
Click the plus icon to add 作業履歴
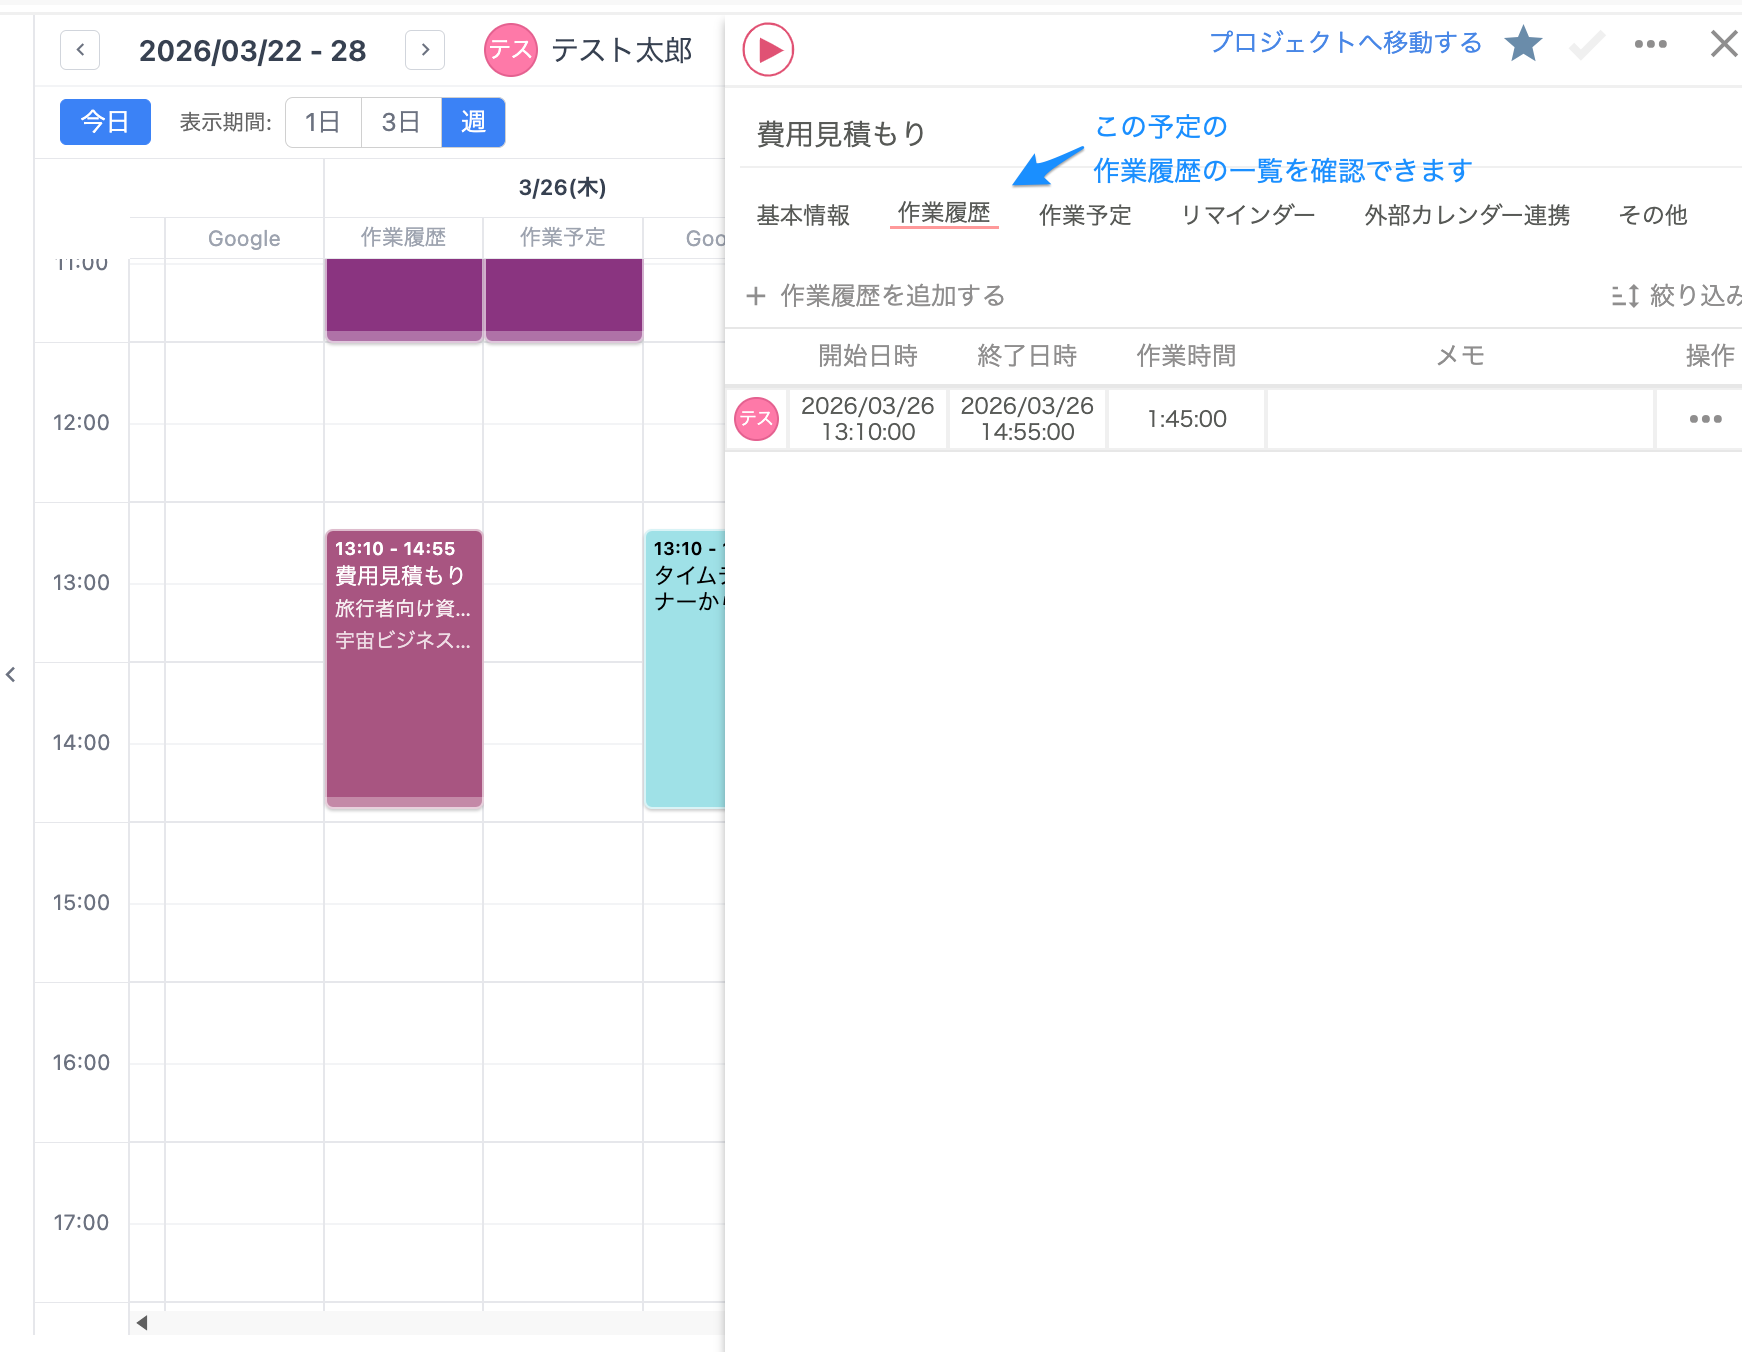pyautogui.click(x=757, y=296)
